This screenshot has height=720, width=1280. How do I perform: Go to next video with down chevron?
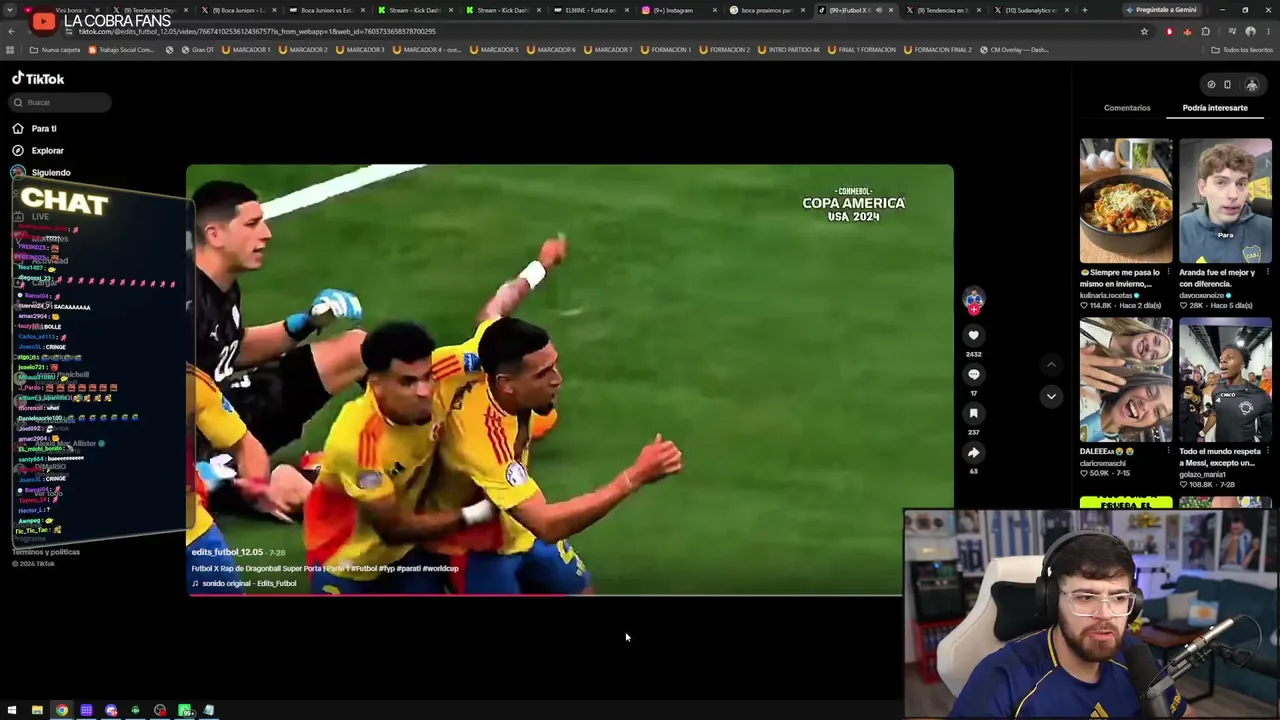pos(1051,396)
